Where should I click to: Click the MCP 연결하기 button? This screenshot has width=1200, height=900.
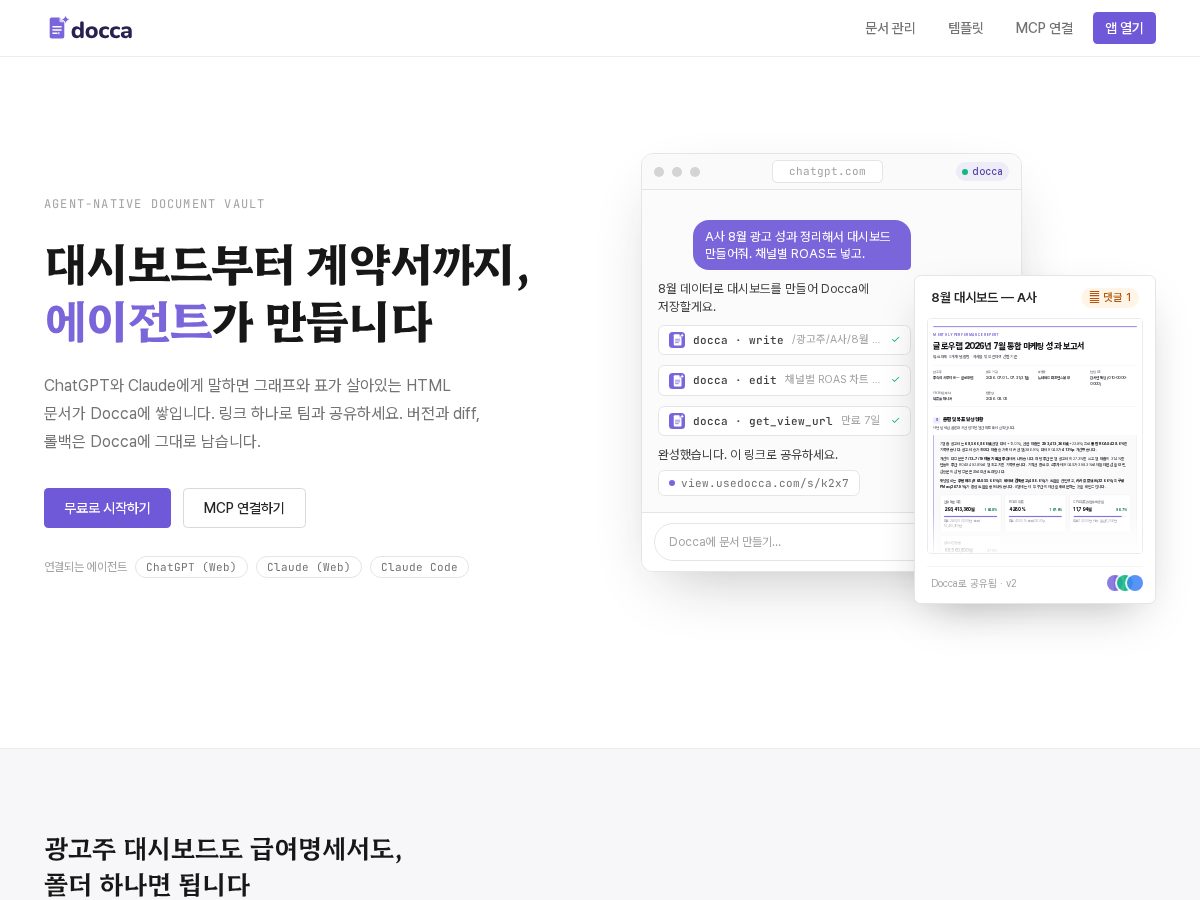click(244, 508)
